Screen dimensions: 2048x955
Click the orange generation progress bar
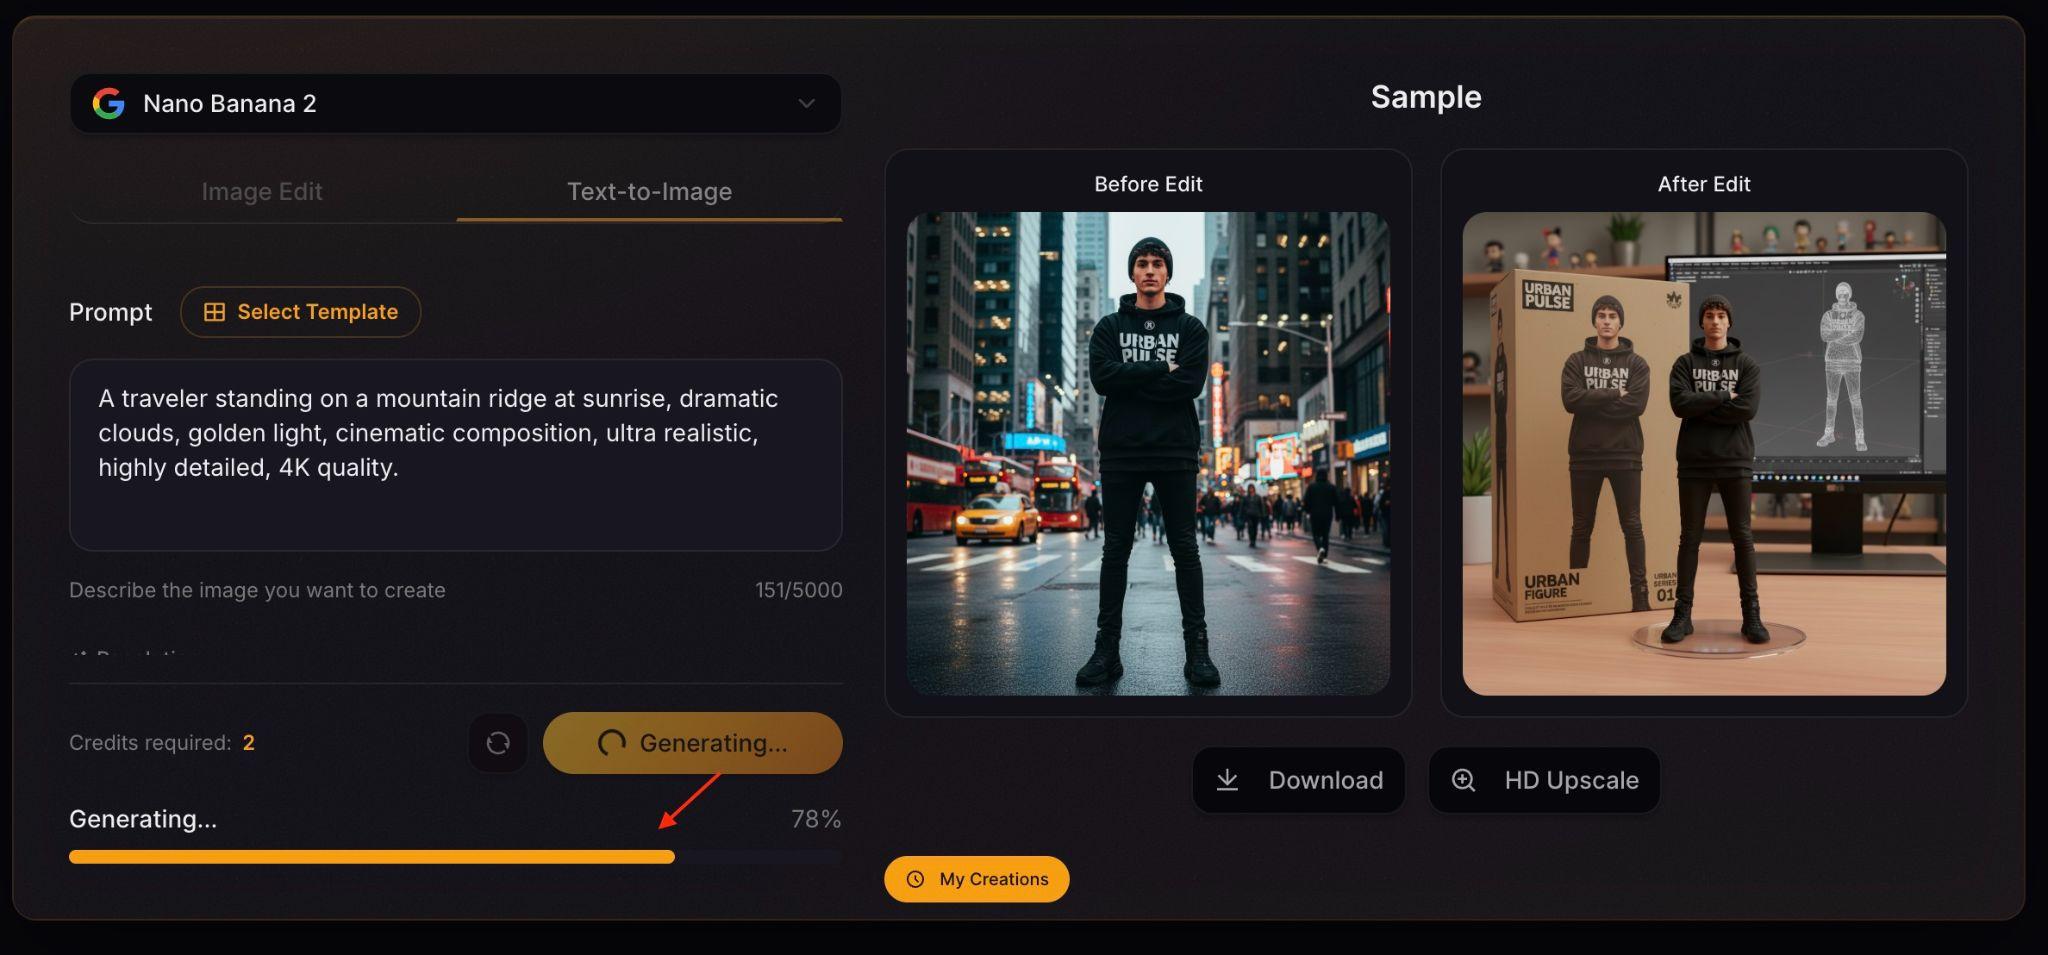coord(372,857)
